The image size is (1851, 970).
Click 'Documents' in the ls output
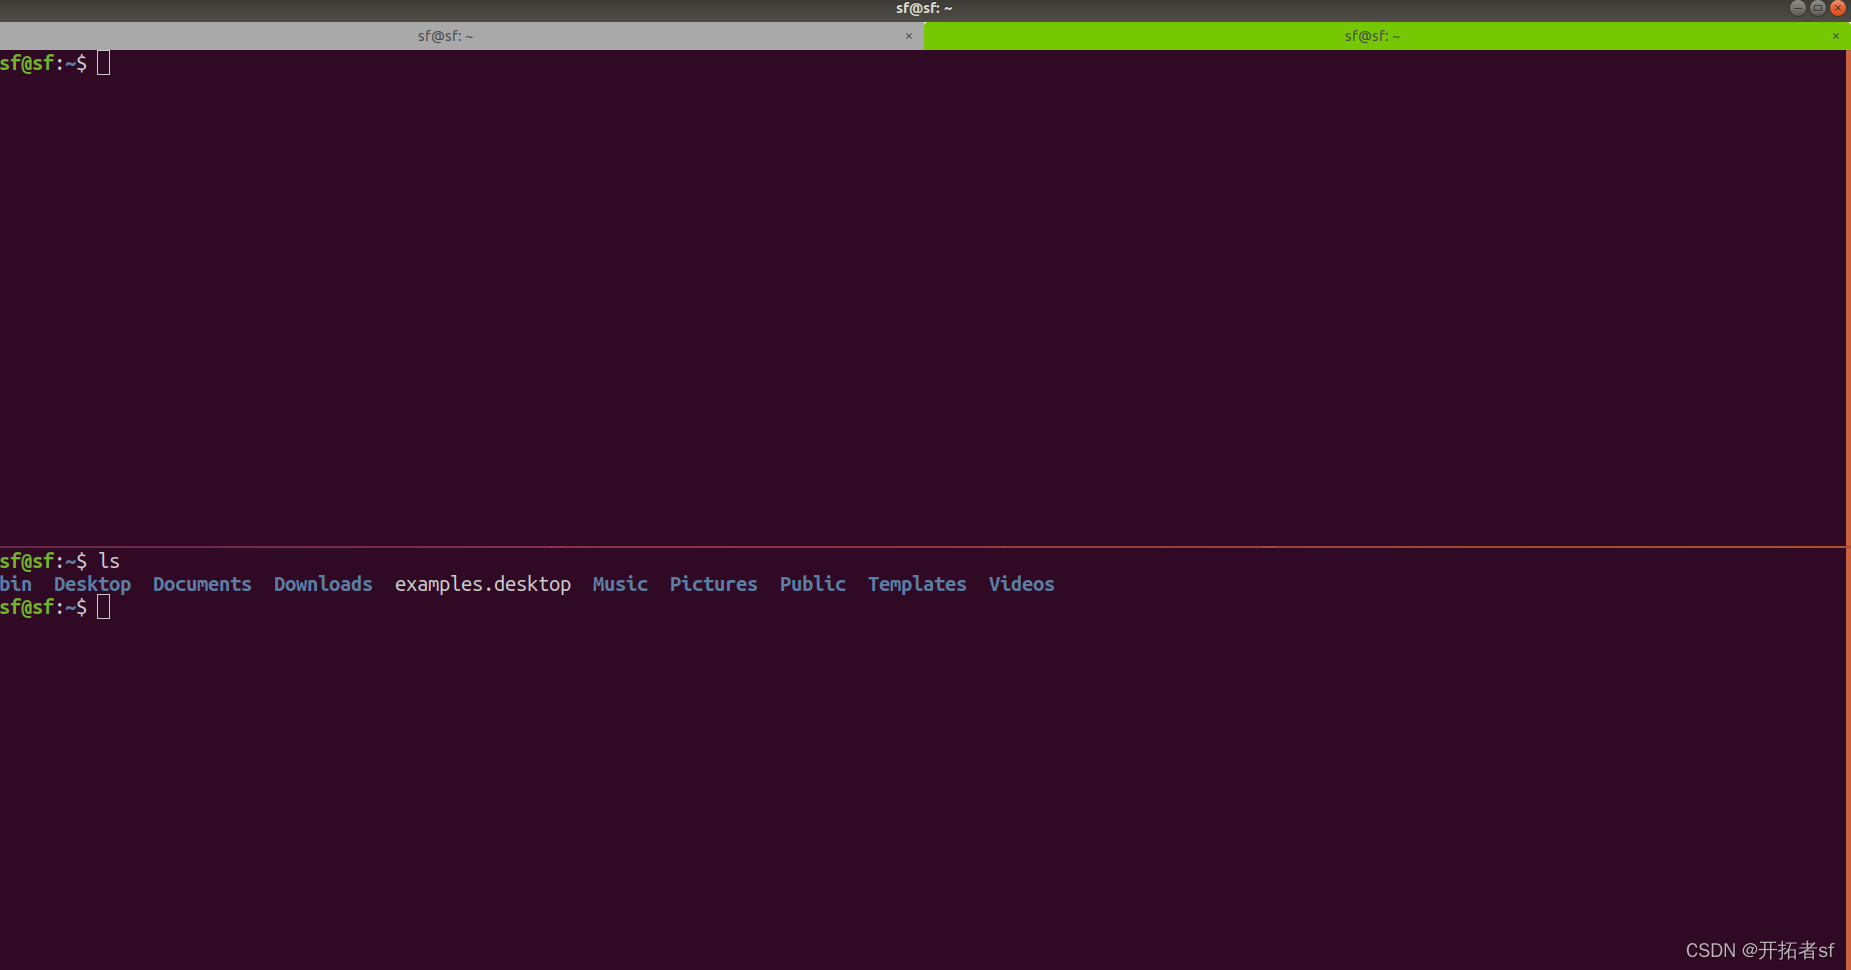pos(202,584)
